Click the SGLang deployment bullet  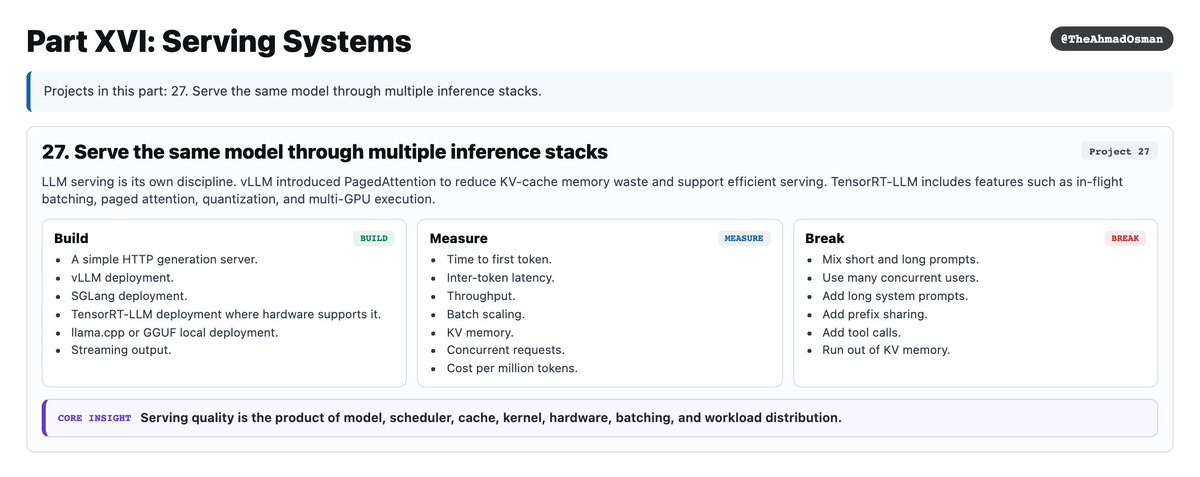click(x=128, y=296)
